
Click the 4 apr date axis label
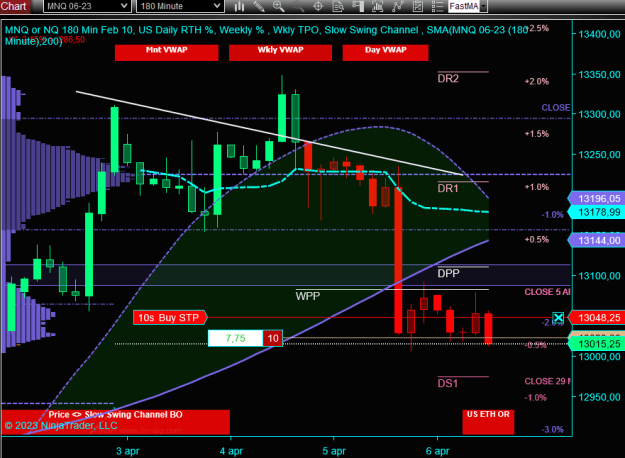(x=231, y=451)
